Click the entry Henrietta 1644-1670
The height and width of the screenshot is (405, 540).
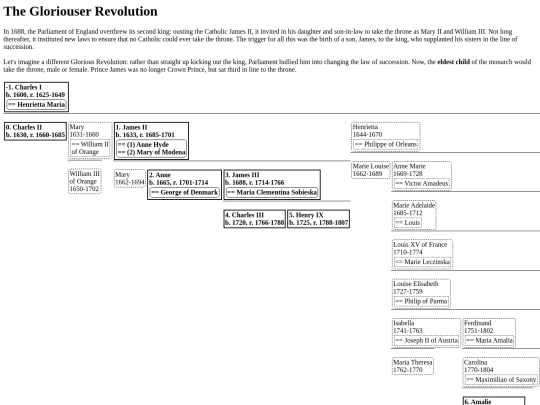(x=386, y=136)
